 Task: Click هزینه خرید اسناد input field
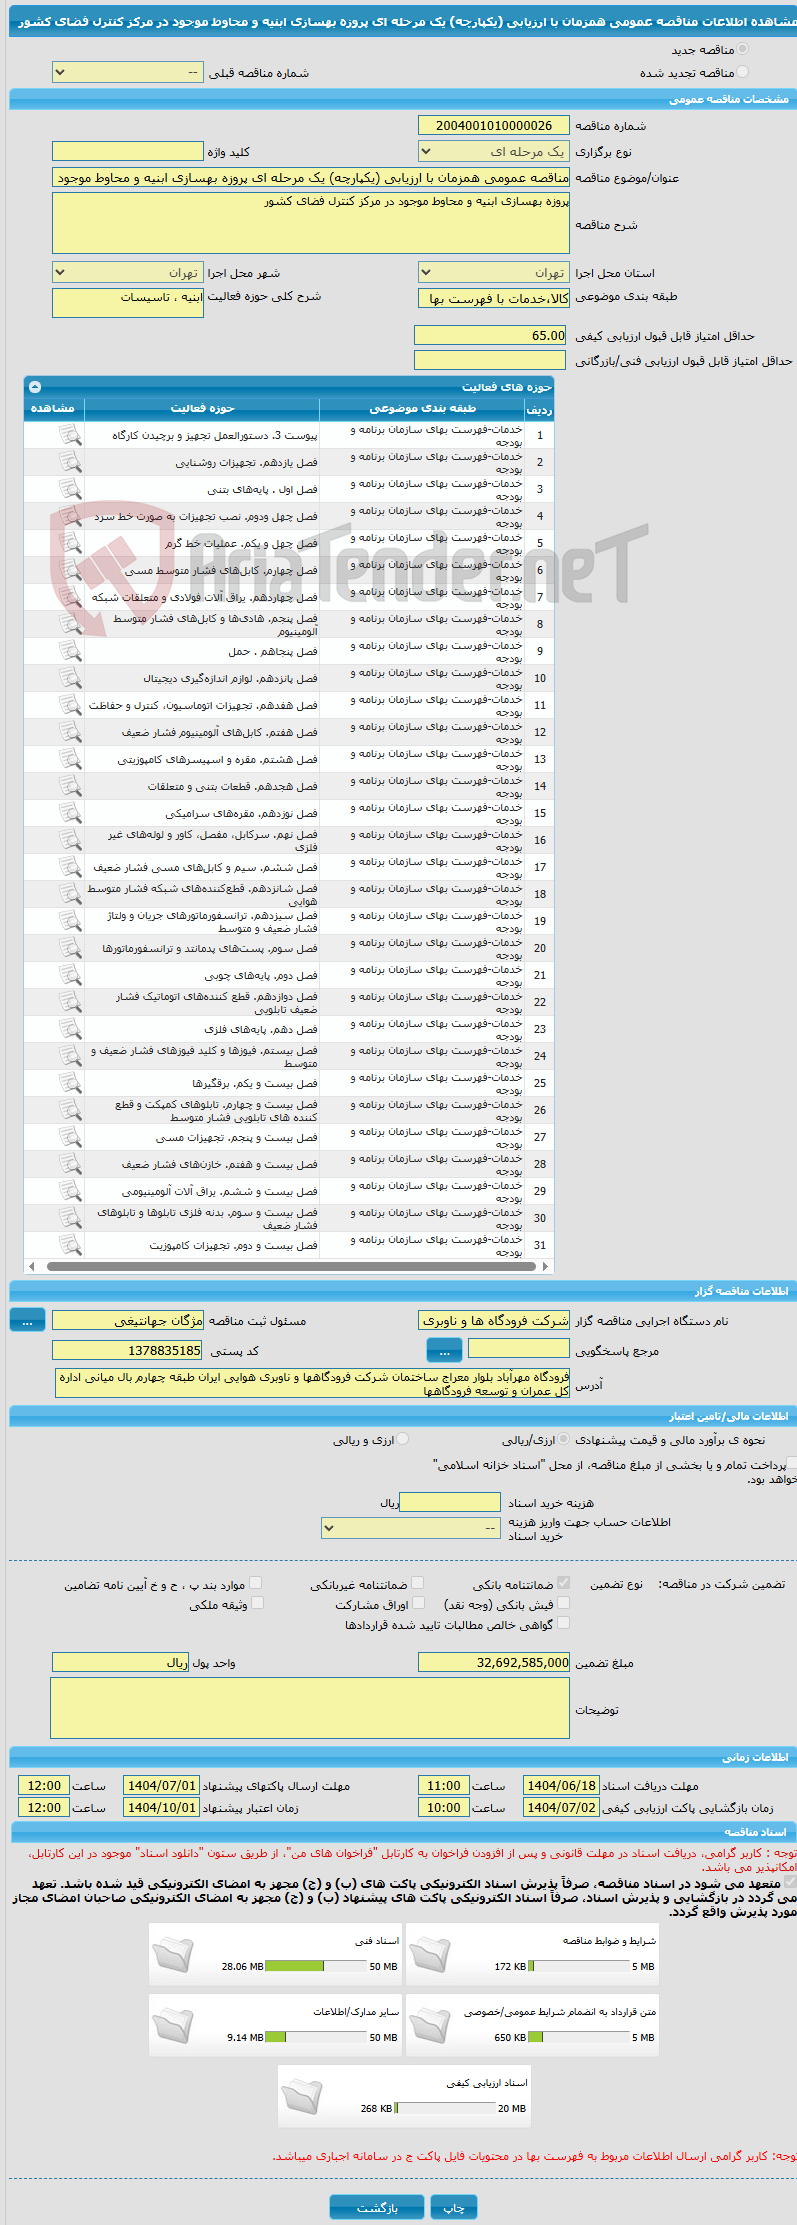pos(450,1502)
